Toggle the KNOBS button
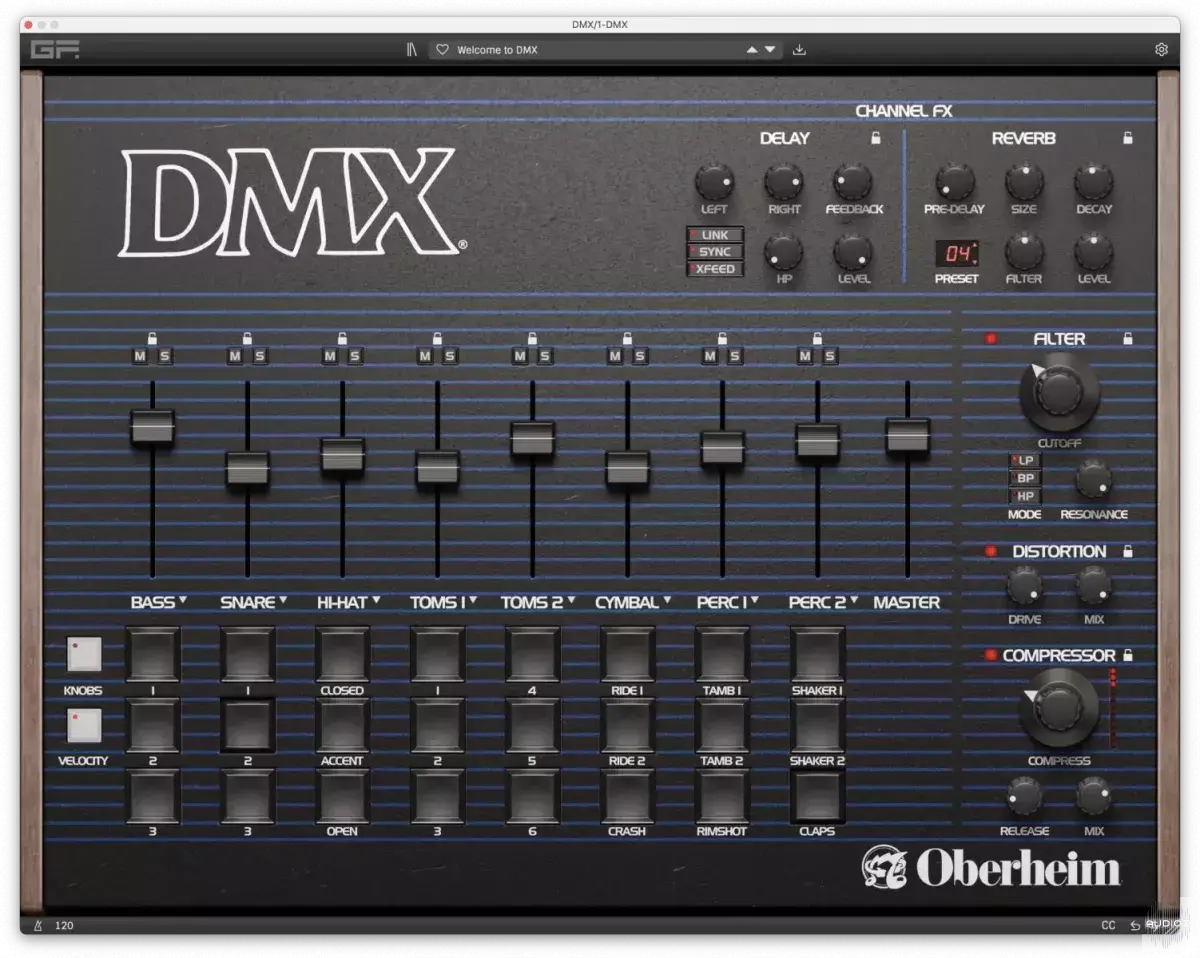 coord(85,654)
